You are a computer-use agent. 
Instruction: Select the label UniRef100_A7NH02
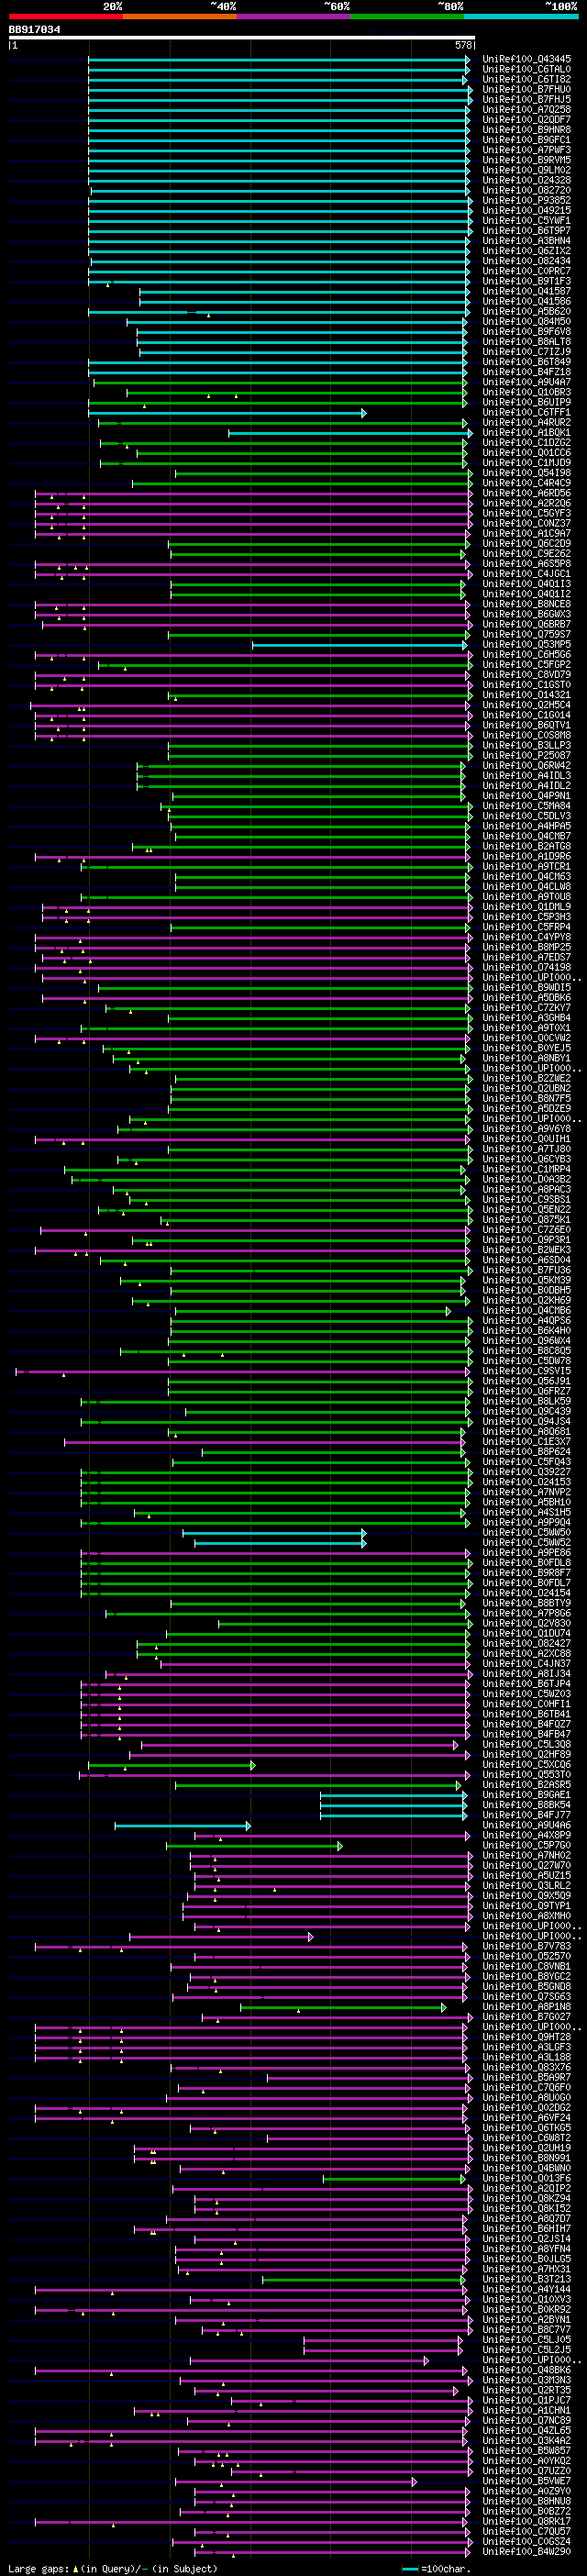[x=527, y=1855]
